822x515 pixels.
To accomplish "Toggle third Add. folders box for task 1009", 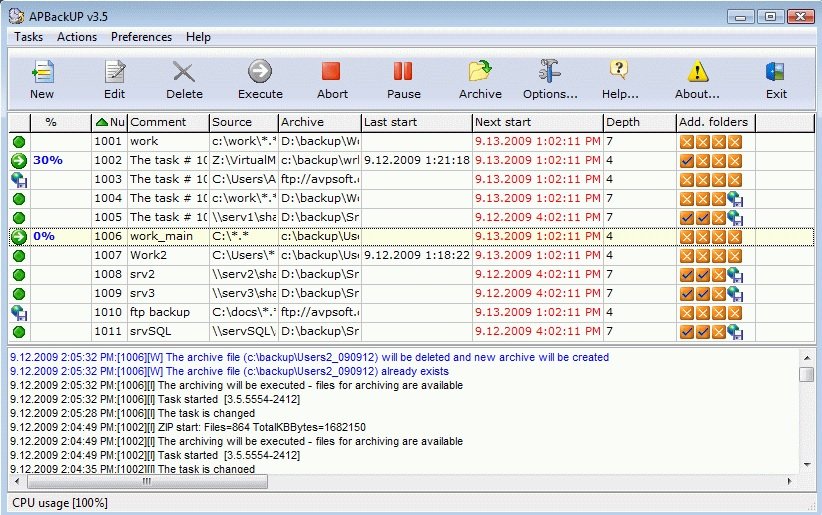I will 719,294.
